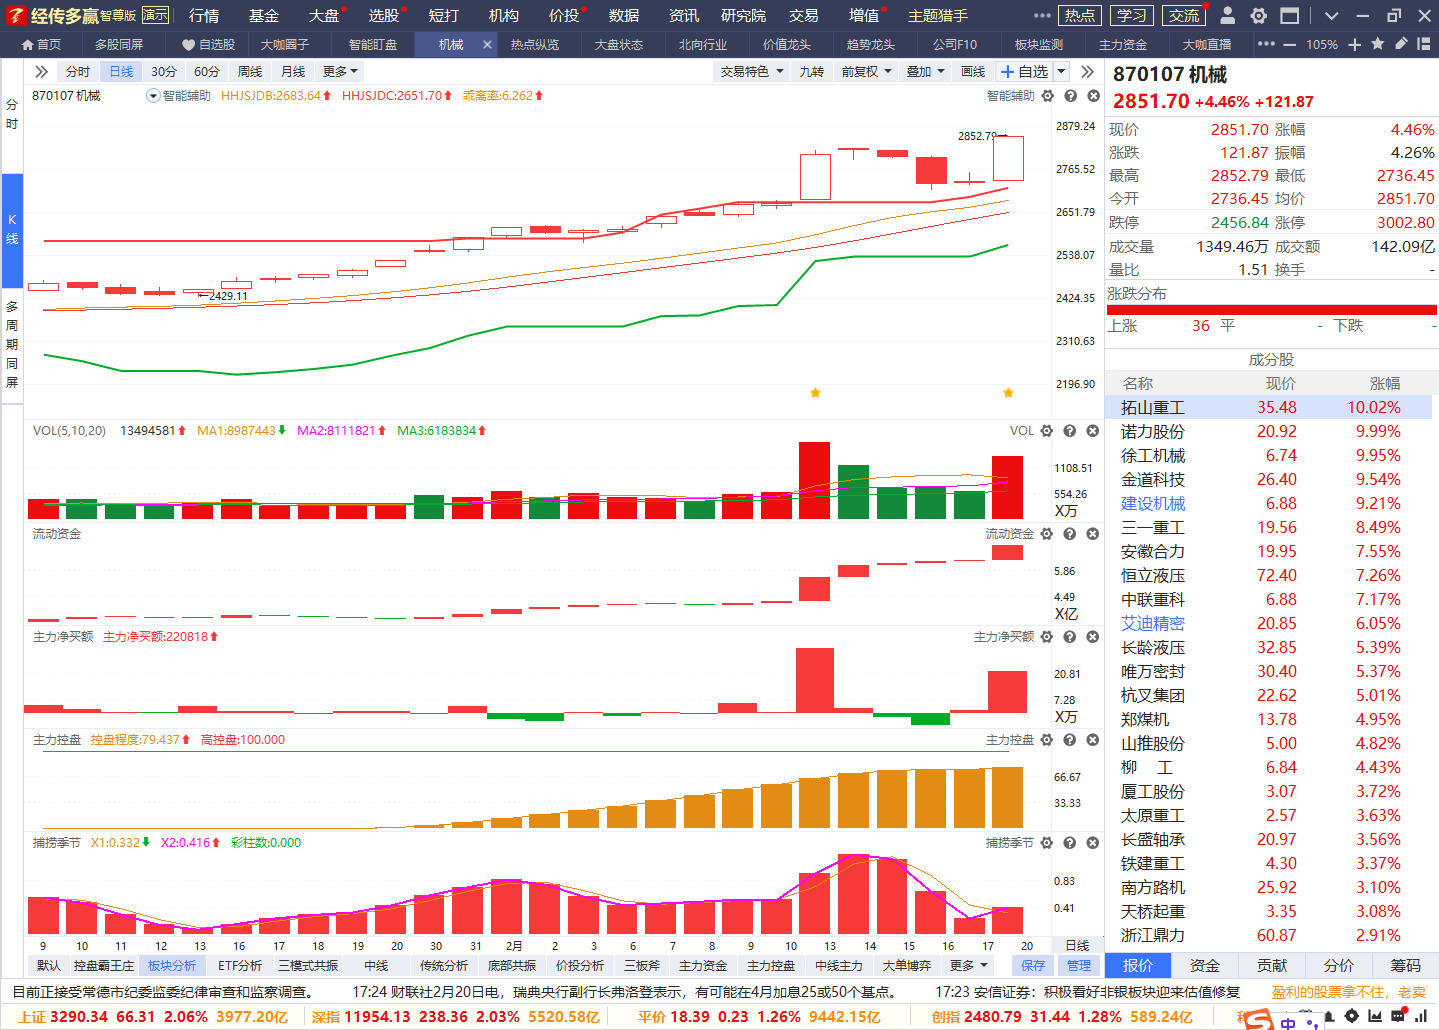Open the 交易特色 dropdown
Screen dimensions: 1439x1030
pos(752,72)
